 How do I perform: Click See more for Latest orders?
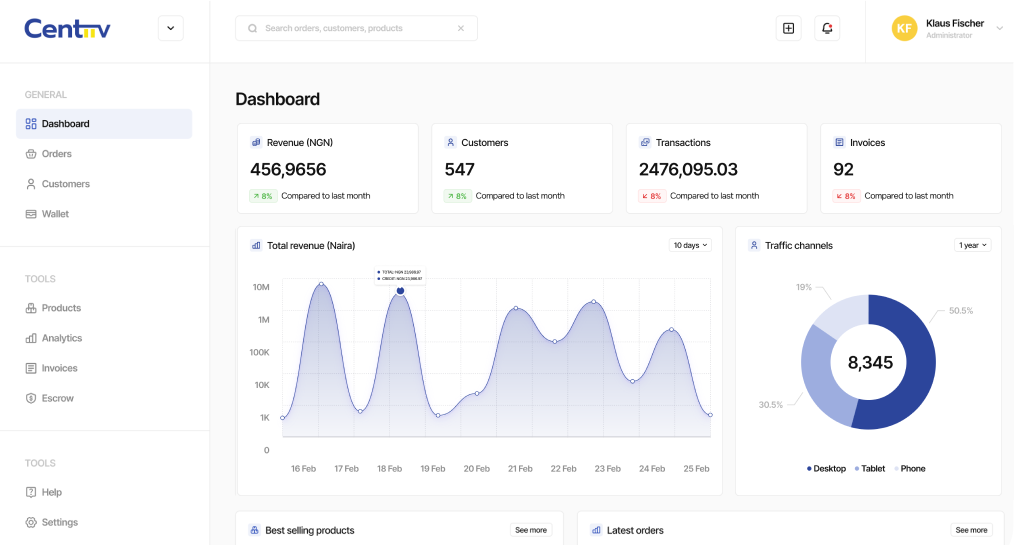[x=970, y=530]
